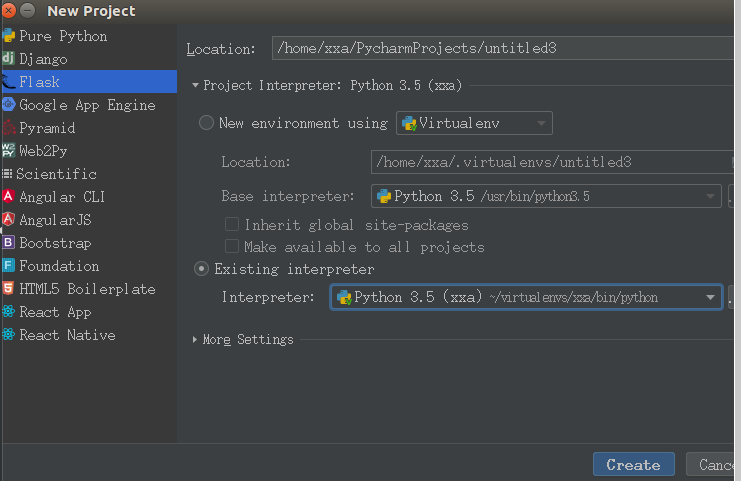
Task: Click the Create button
Action: tap(634, 464)
